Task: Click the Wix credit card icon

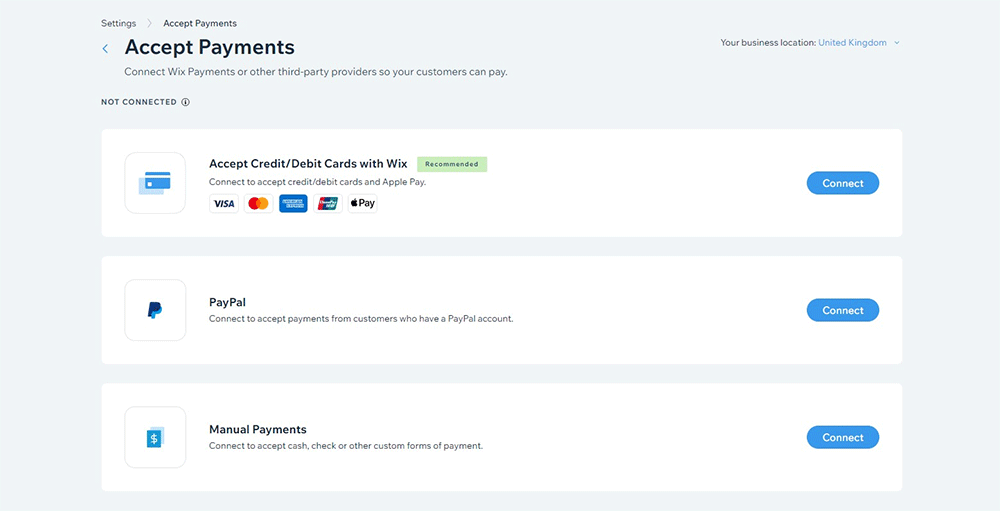Action: point(155,183)
